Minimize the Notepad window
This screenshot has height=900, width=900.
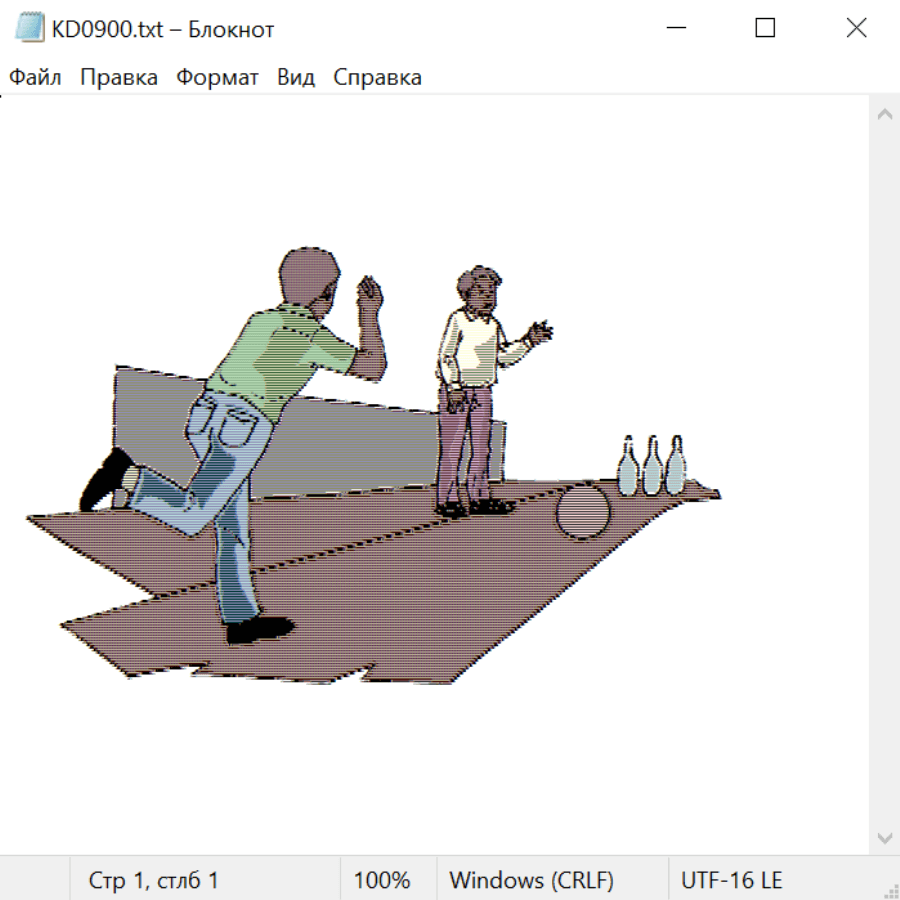pyautogui.click(x=674, y=28)
